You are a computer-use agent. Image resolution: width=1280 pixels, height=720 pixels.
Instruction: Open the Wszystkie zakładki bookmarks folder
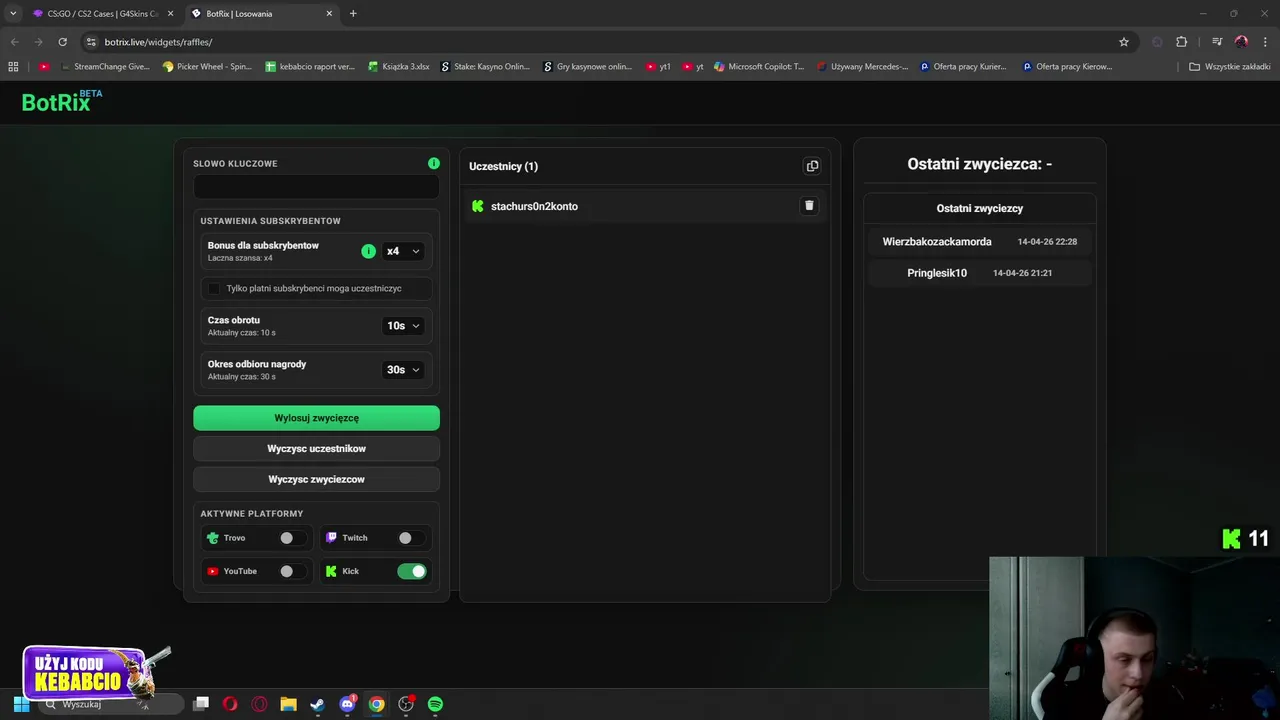(x=1230, y=67)
